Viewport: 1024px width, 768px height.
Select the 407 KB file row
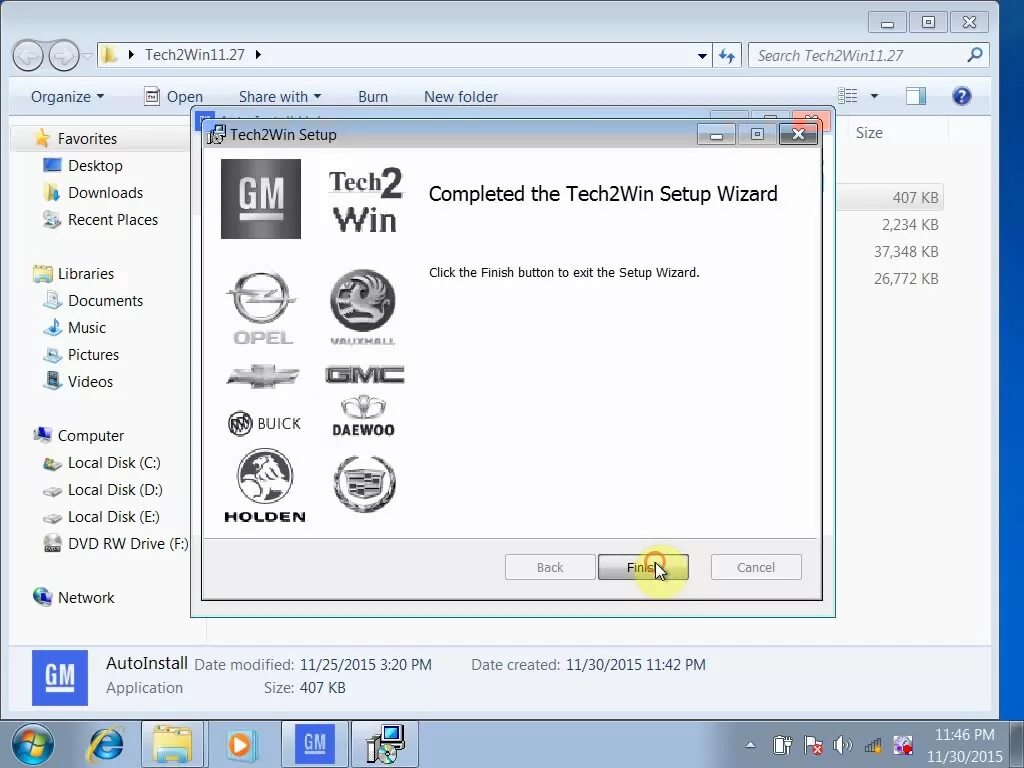point(890,197)
